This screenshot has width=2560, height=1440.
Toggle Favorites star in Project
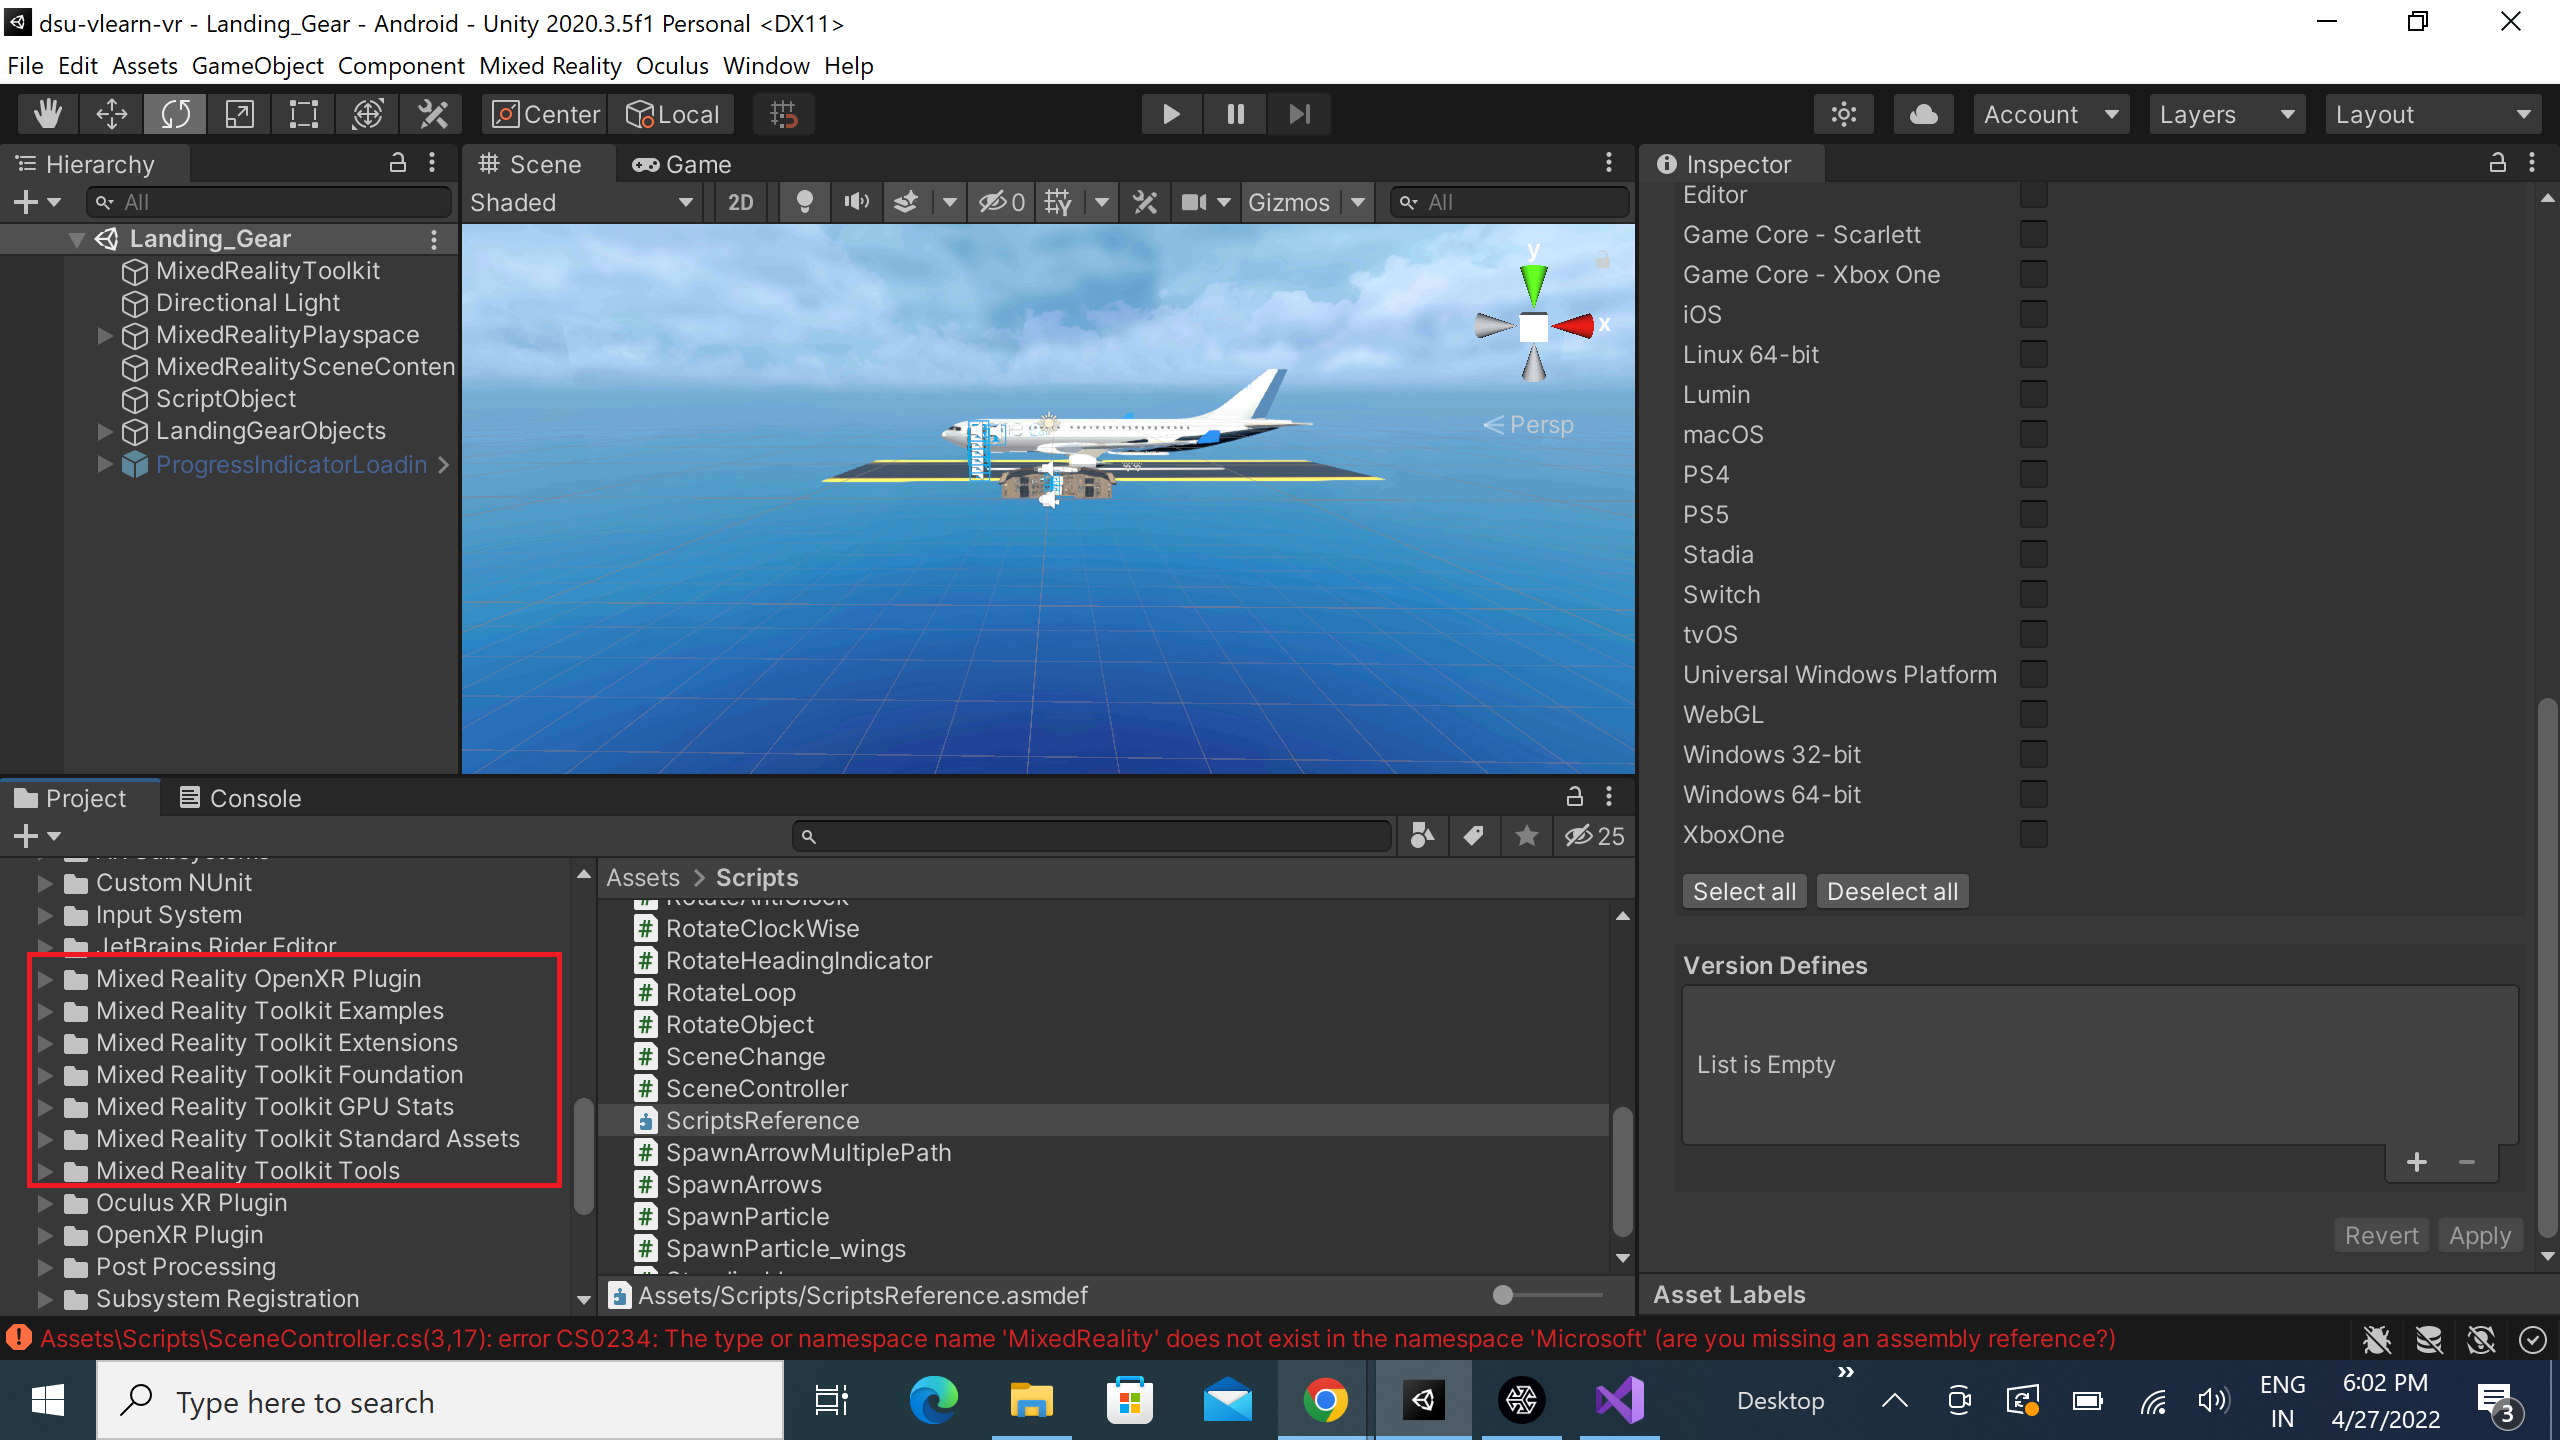(1526, 836)
